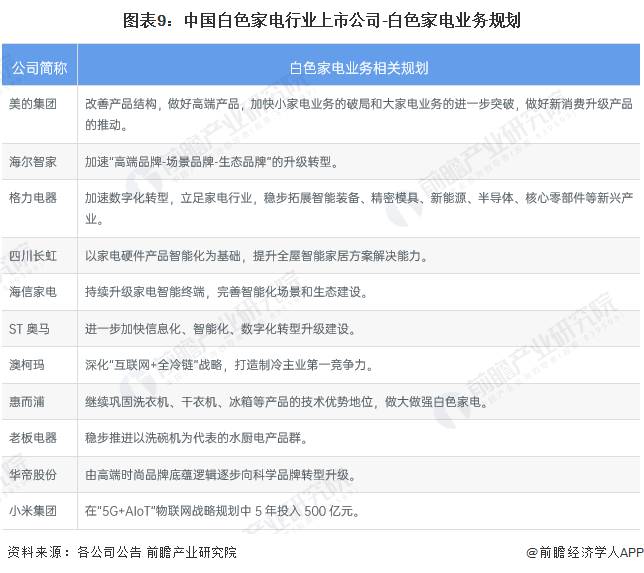
Task: Click the plan text starting 继续巩固洗衣机
Action: (287, 402)
